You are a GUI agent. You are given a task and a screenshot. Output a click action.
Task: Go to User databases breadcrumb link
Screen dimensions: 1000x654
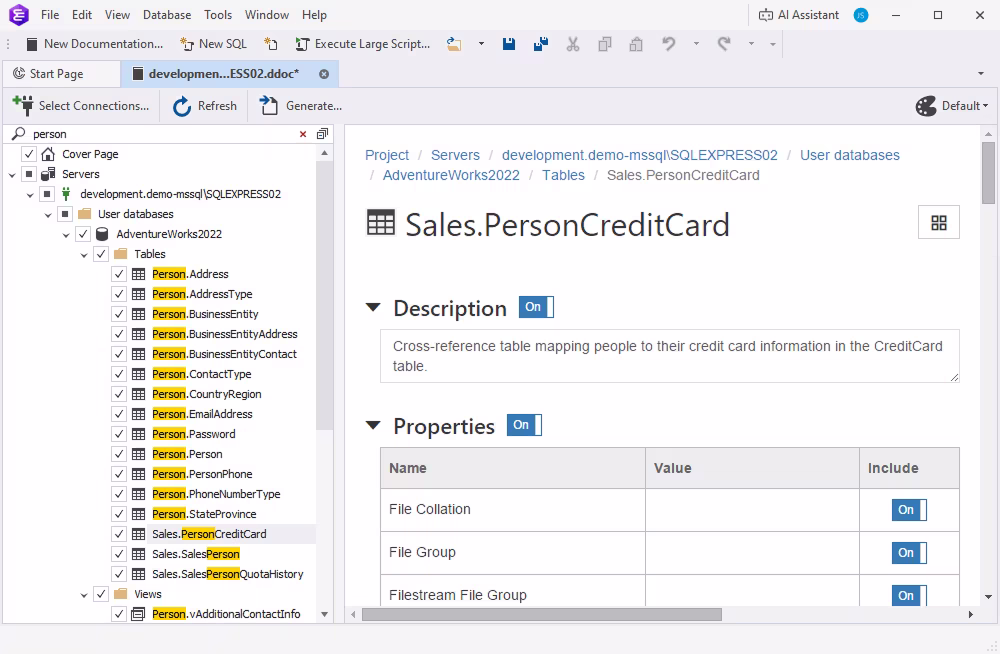[x=849, y=155]
